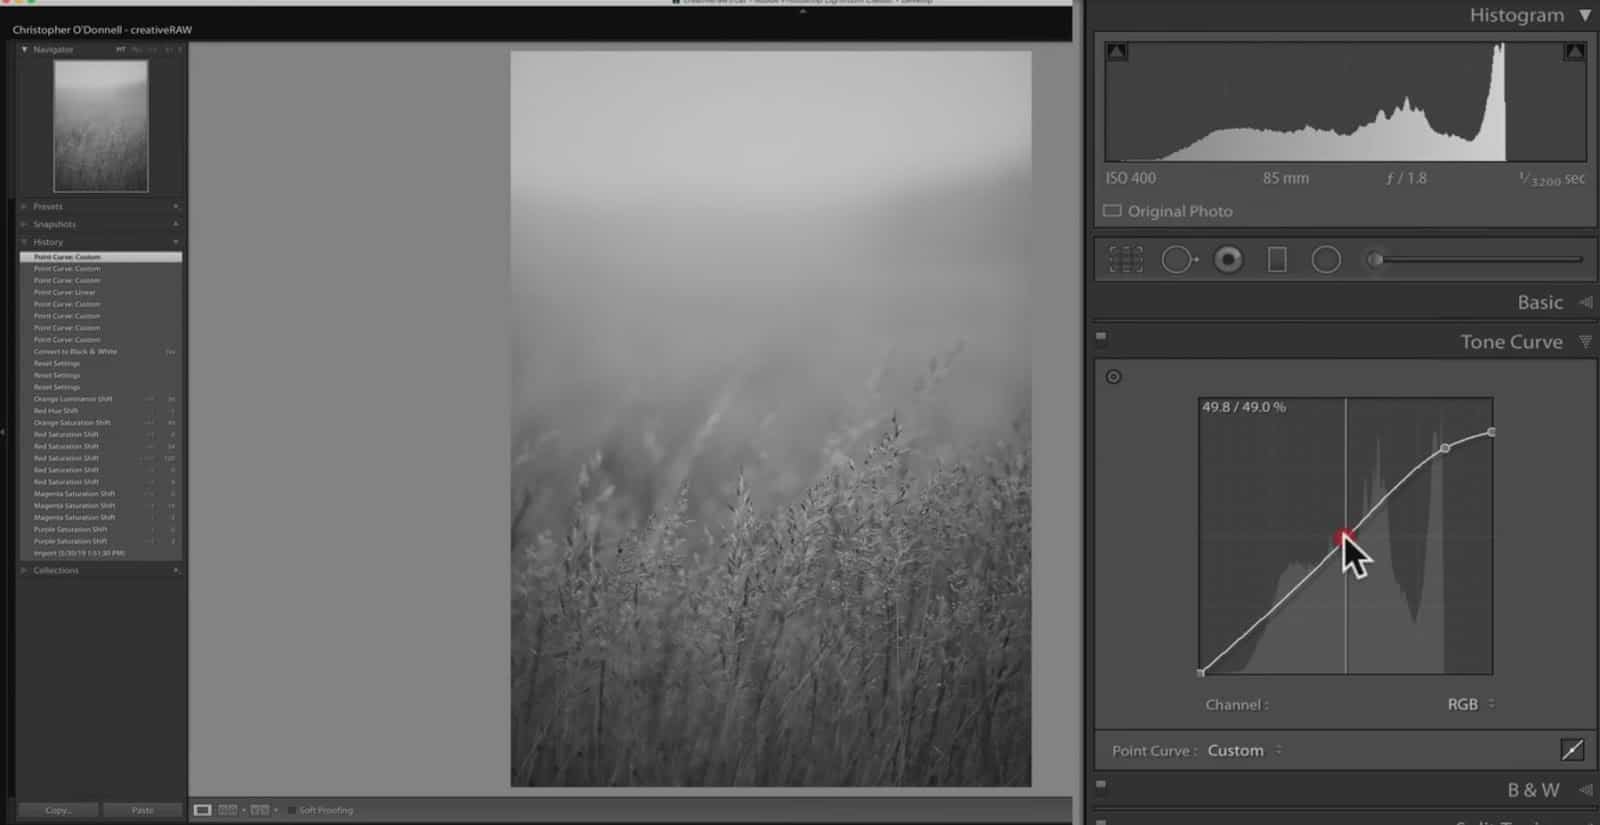Click the upper highlight point on the curve
Image resolution: width=1600 pixels, height=825 pixels.
coord(1445,448)
